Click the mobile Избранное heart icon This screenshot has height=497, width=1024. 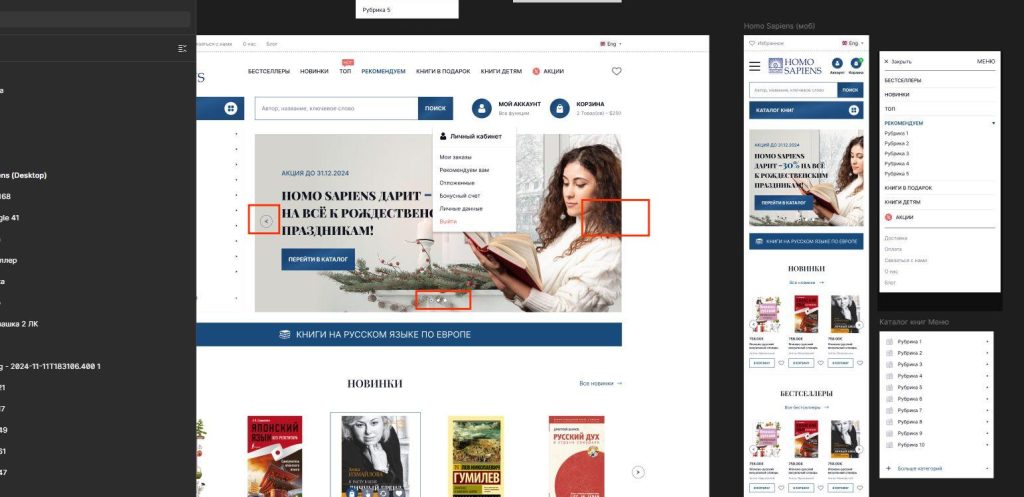[x=752, y=43]
